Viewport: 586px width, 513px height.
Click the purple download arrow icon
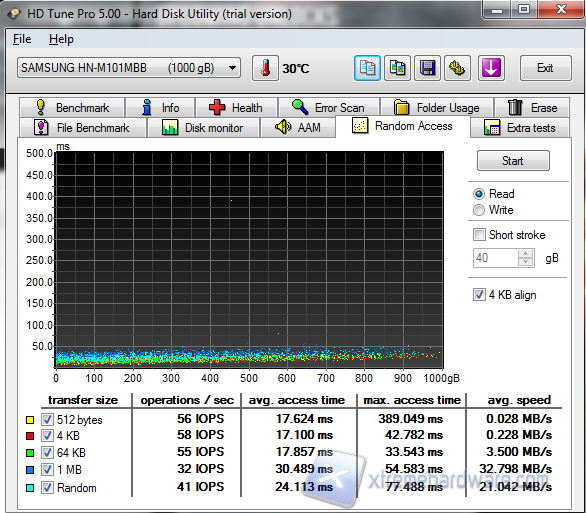[x=491, y=68]
